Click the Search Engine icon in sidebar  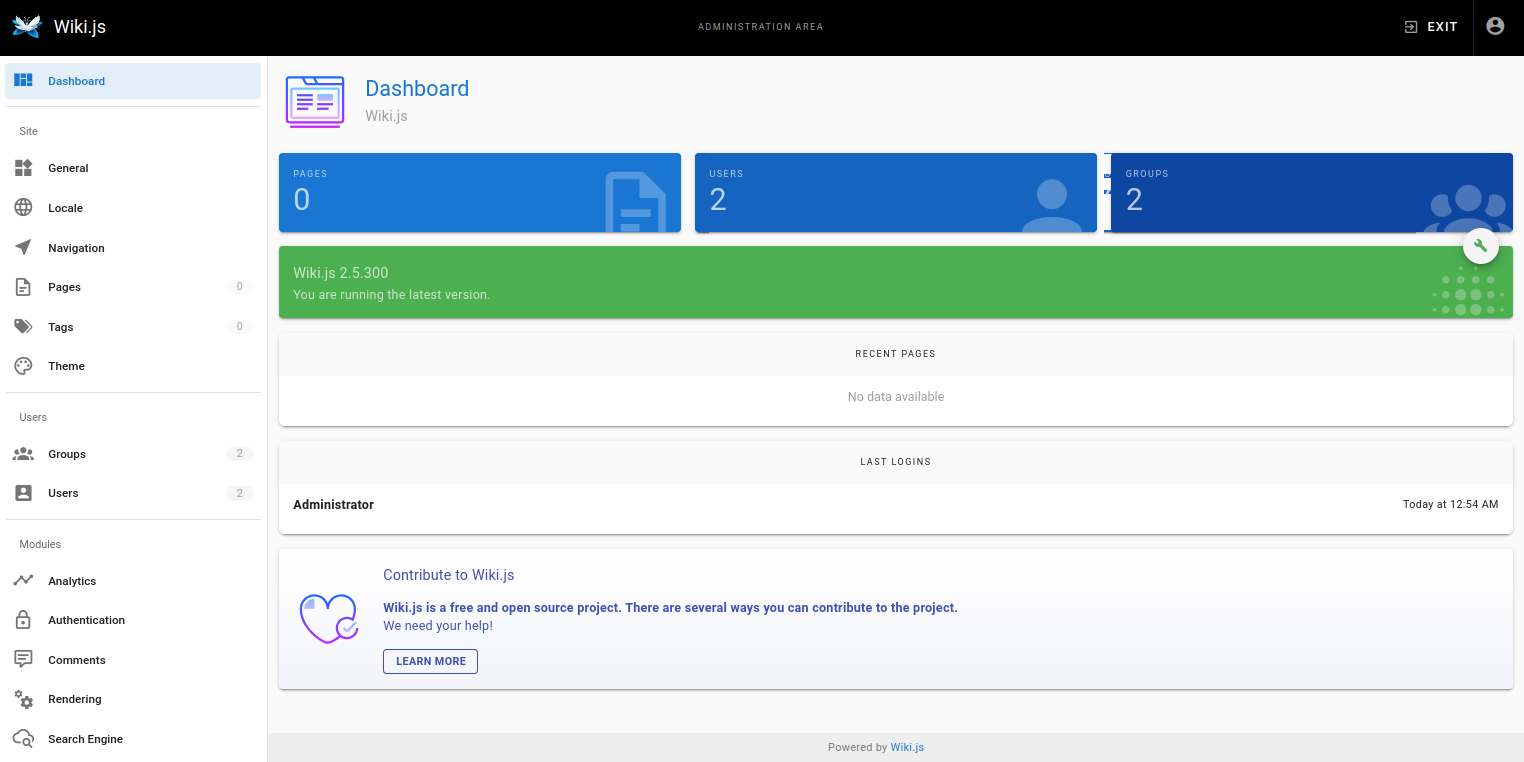[23, 739]
